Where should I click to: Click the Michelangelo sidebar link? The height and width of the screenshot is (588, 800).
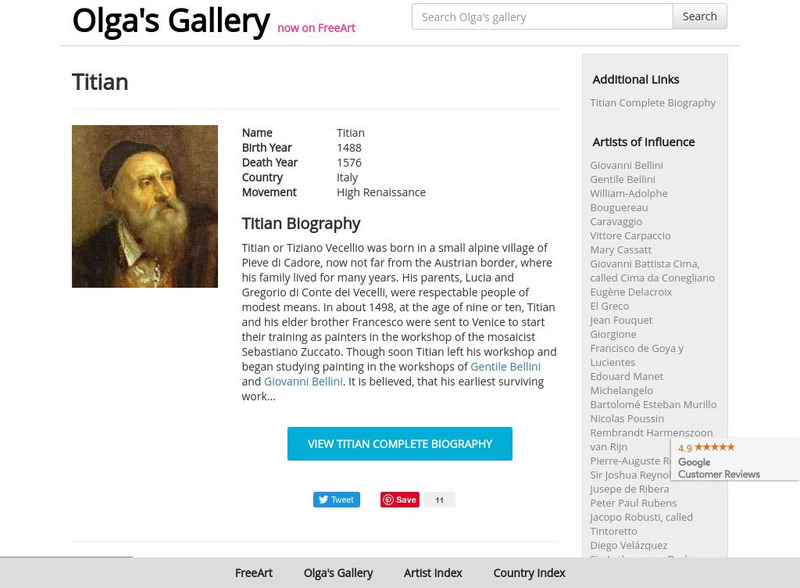click(621, 391)
